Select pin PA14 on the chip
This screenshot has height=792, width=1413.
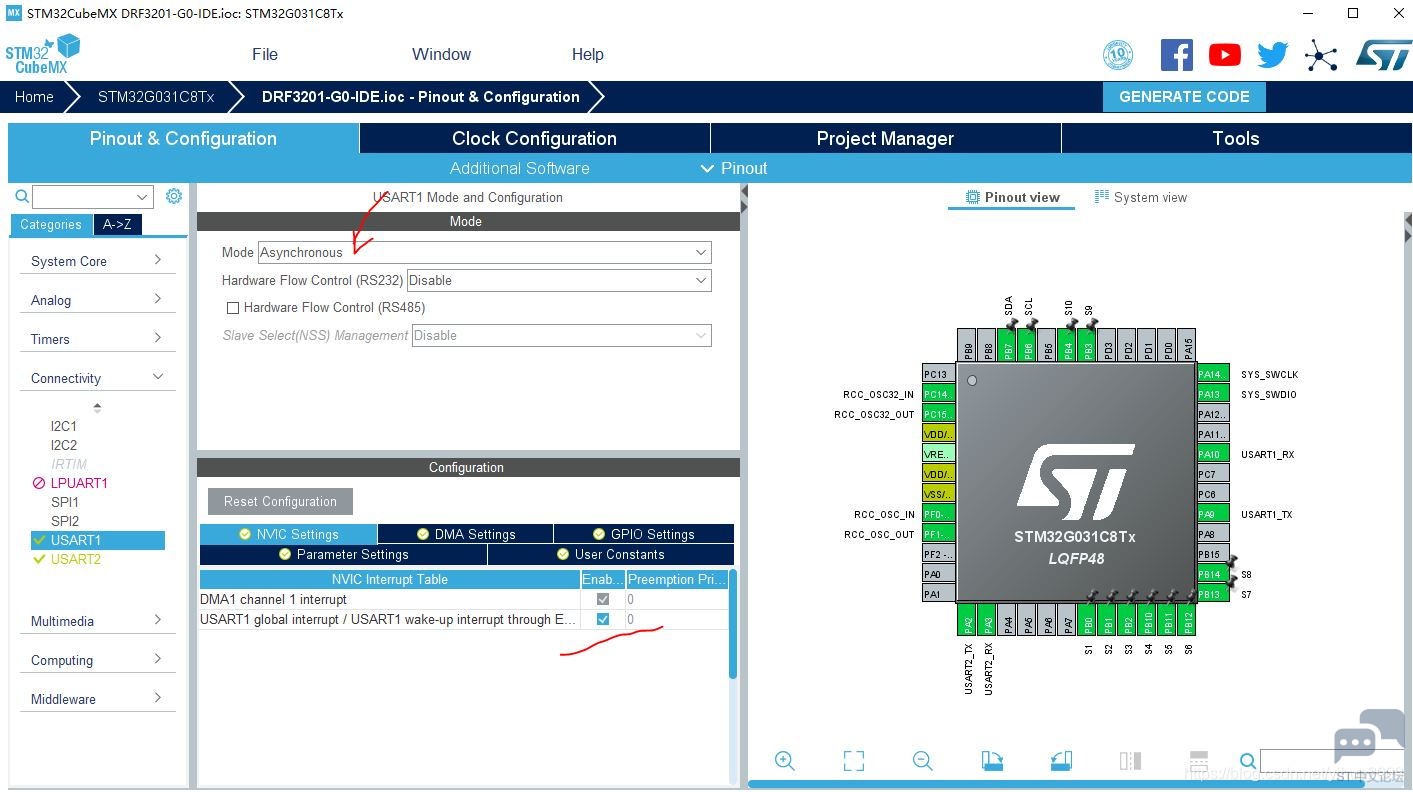coord(1213,374)
